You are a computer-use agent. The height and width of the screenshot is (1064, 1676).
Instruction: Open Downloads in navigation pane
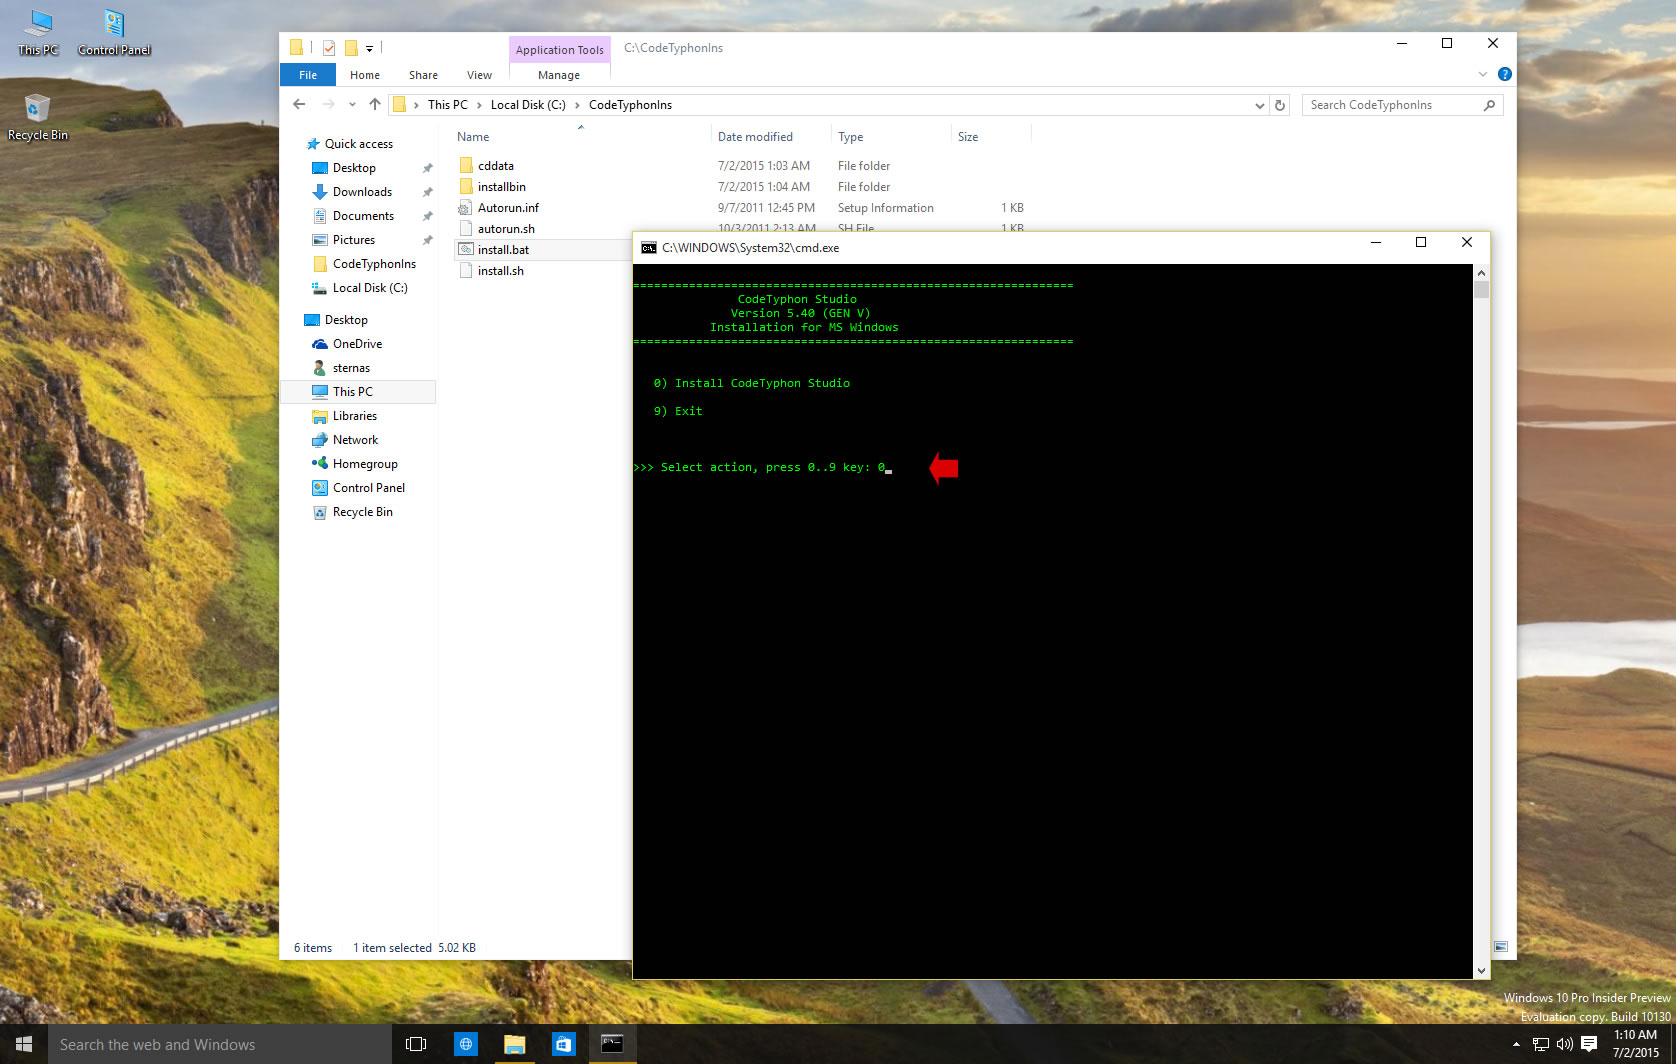click(x=362, y=192)
